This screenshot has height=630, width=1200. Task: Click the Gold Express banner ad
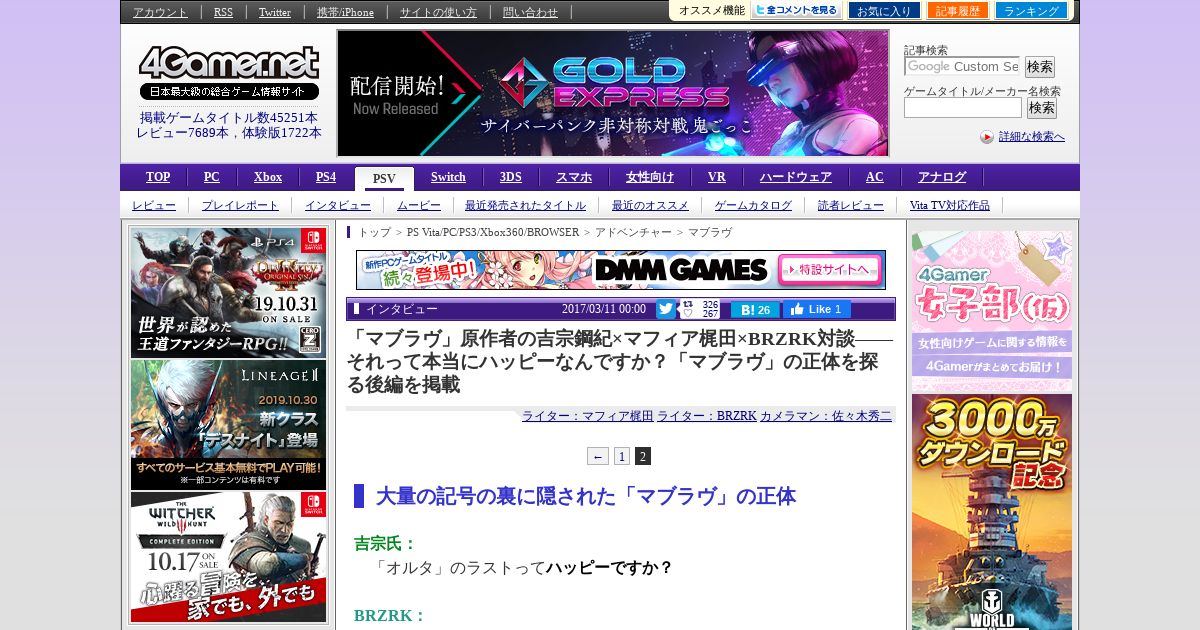pyautogui.click(x=613, y=93)
